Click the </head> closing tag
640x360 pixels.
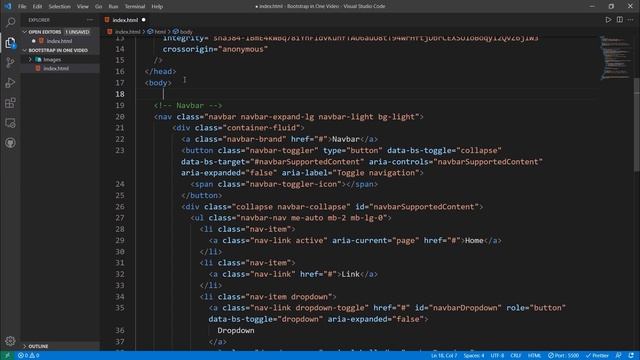click(x=160, y=71)
